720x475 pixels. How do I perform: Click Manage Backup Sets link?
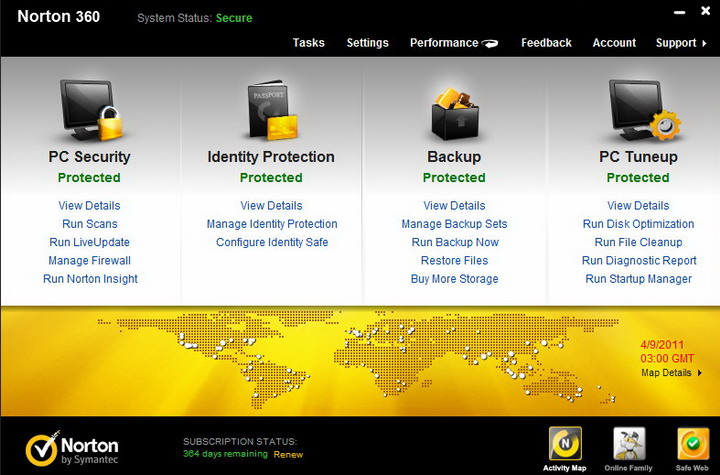pos(454,224)
